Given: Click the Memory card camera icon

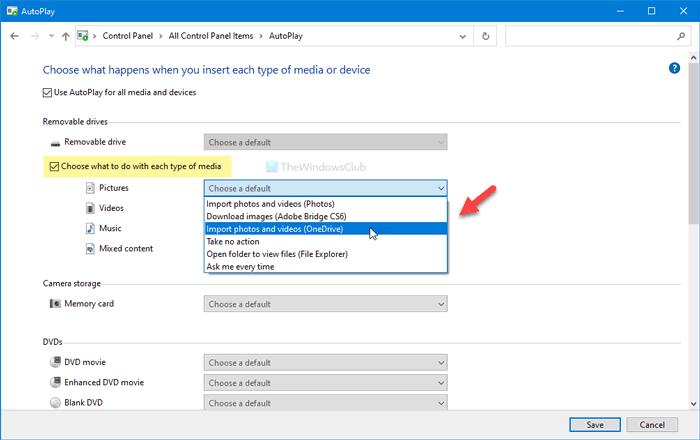Looking at the screenshot, I should 55,304.
